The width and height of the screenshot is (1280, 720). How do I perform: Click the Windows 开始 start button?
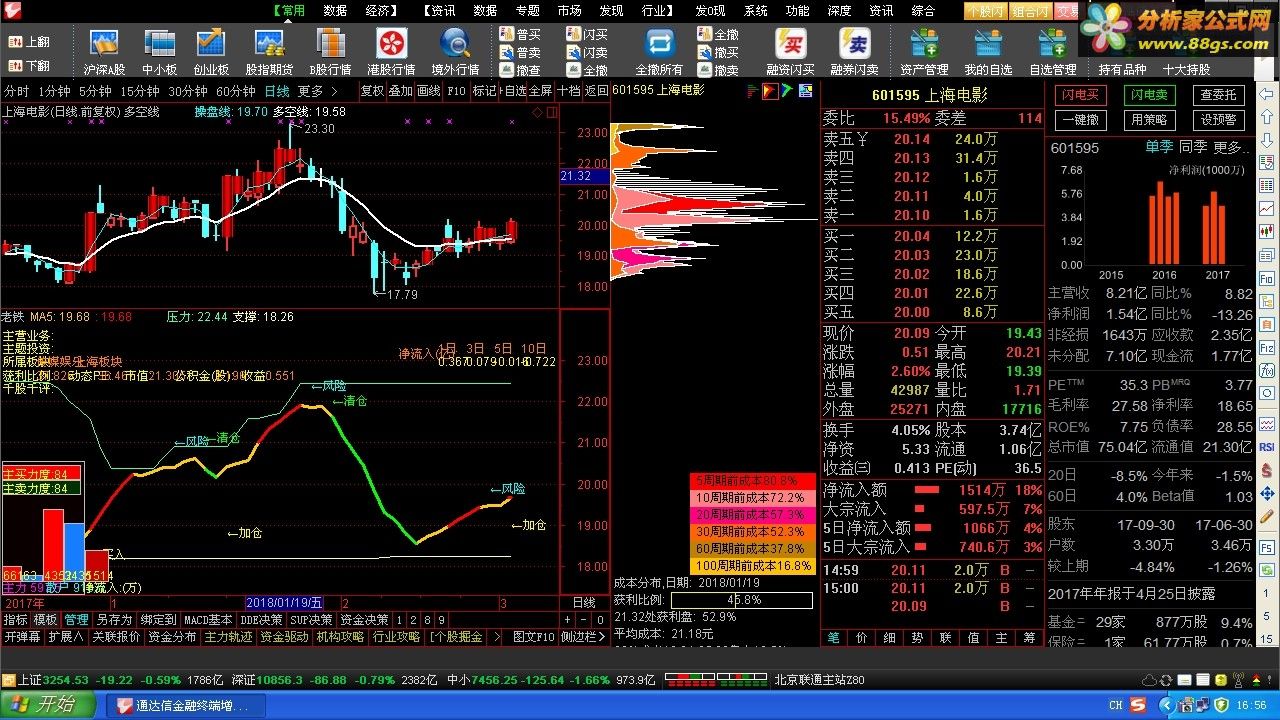[45, 705]
